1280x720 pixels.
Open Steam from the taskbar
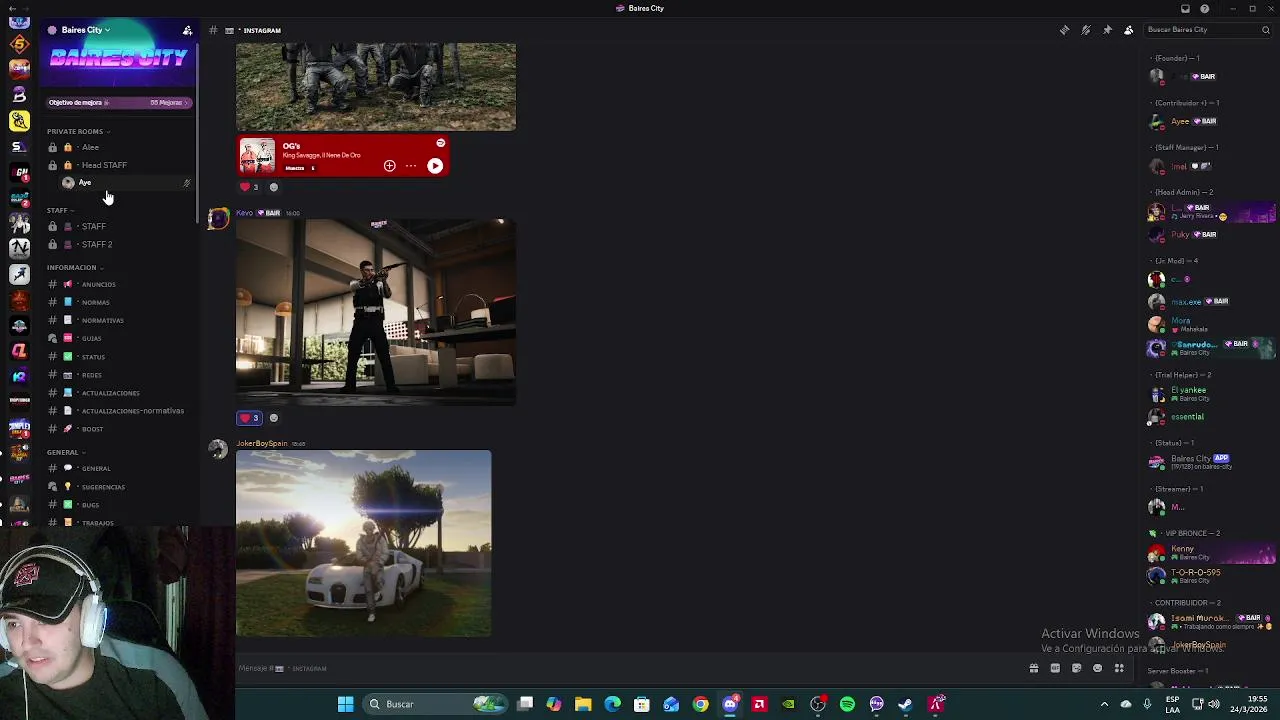905,704
